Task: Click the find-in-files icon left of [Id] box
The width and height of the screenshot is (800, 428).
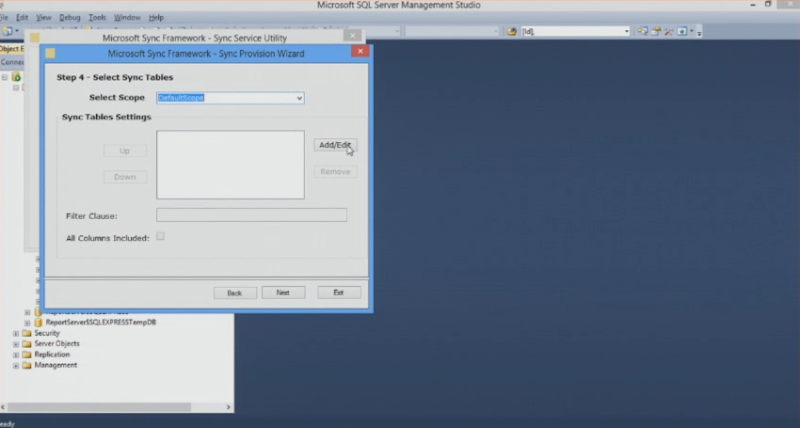Action: coord(512,32)
